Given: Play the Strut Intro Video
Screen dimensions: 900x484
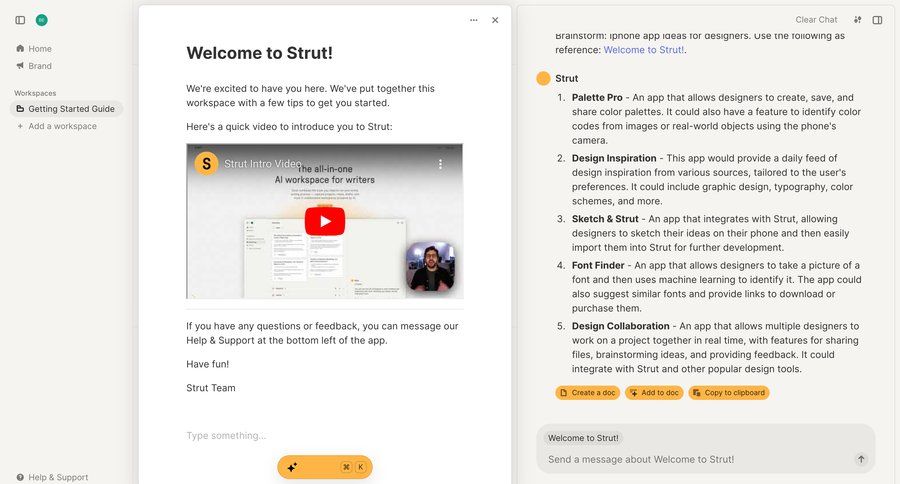Looking at the screenshot, I should coord(324,221).
